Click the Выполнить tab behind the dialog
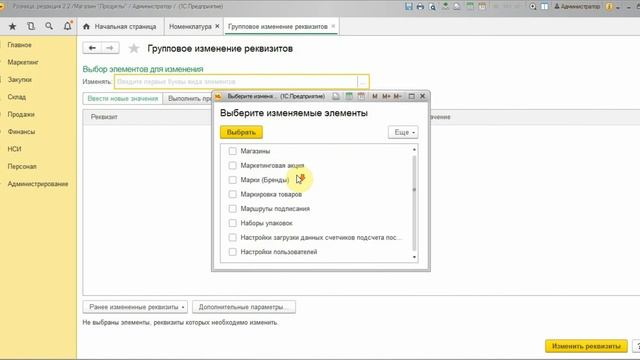The height and width of the screenshot is (360, 640). click(x=188, y=99)
